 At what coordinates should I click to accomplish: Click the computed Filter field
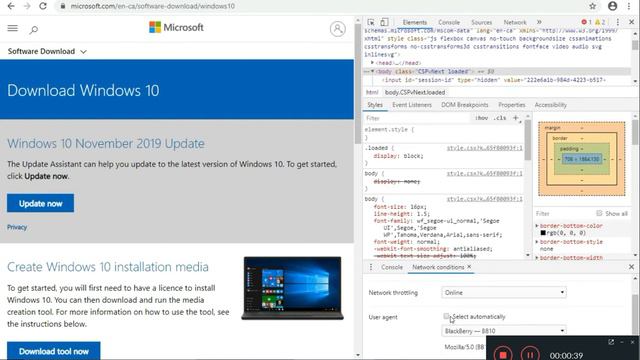click(563, 213)
